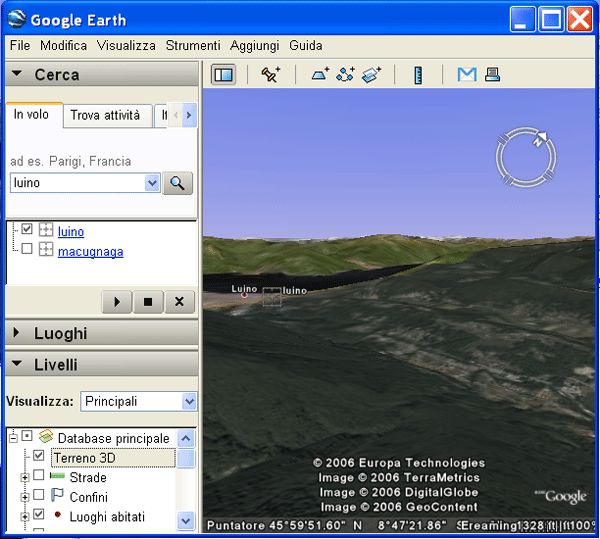The width and height of the screenshot is (600, 539).
Task: Click the compass ring to rotate view
Action: pyautogui.click(x=526, y=157)
